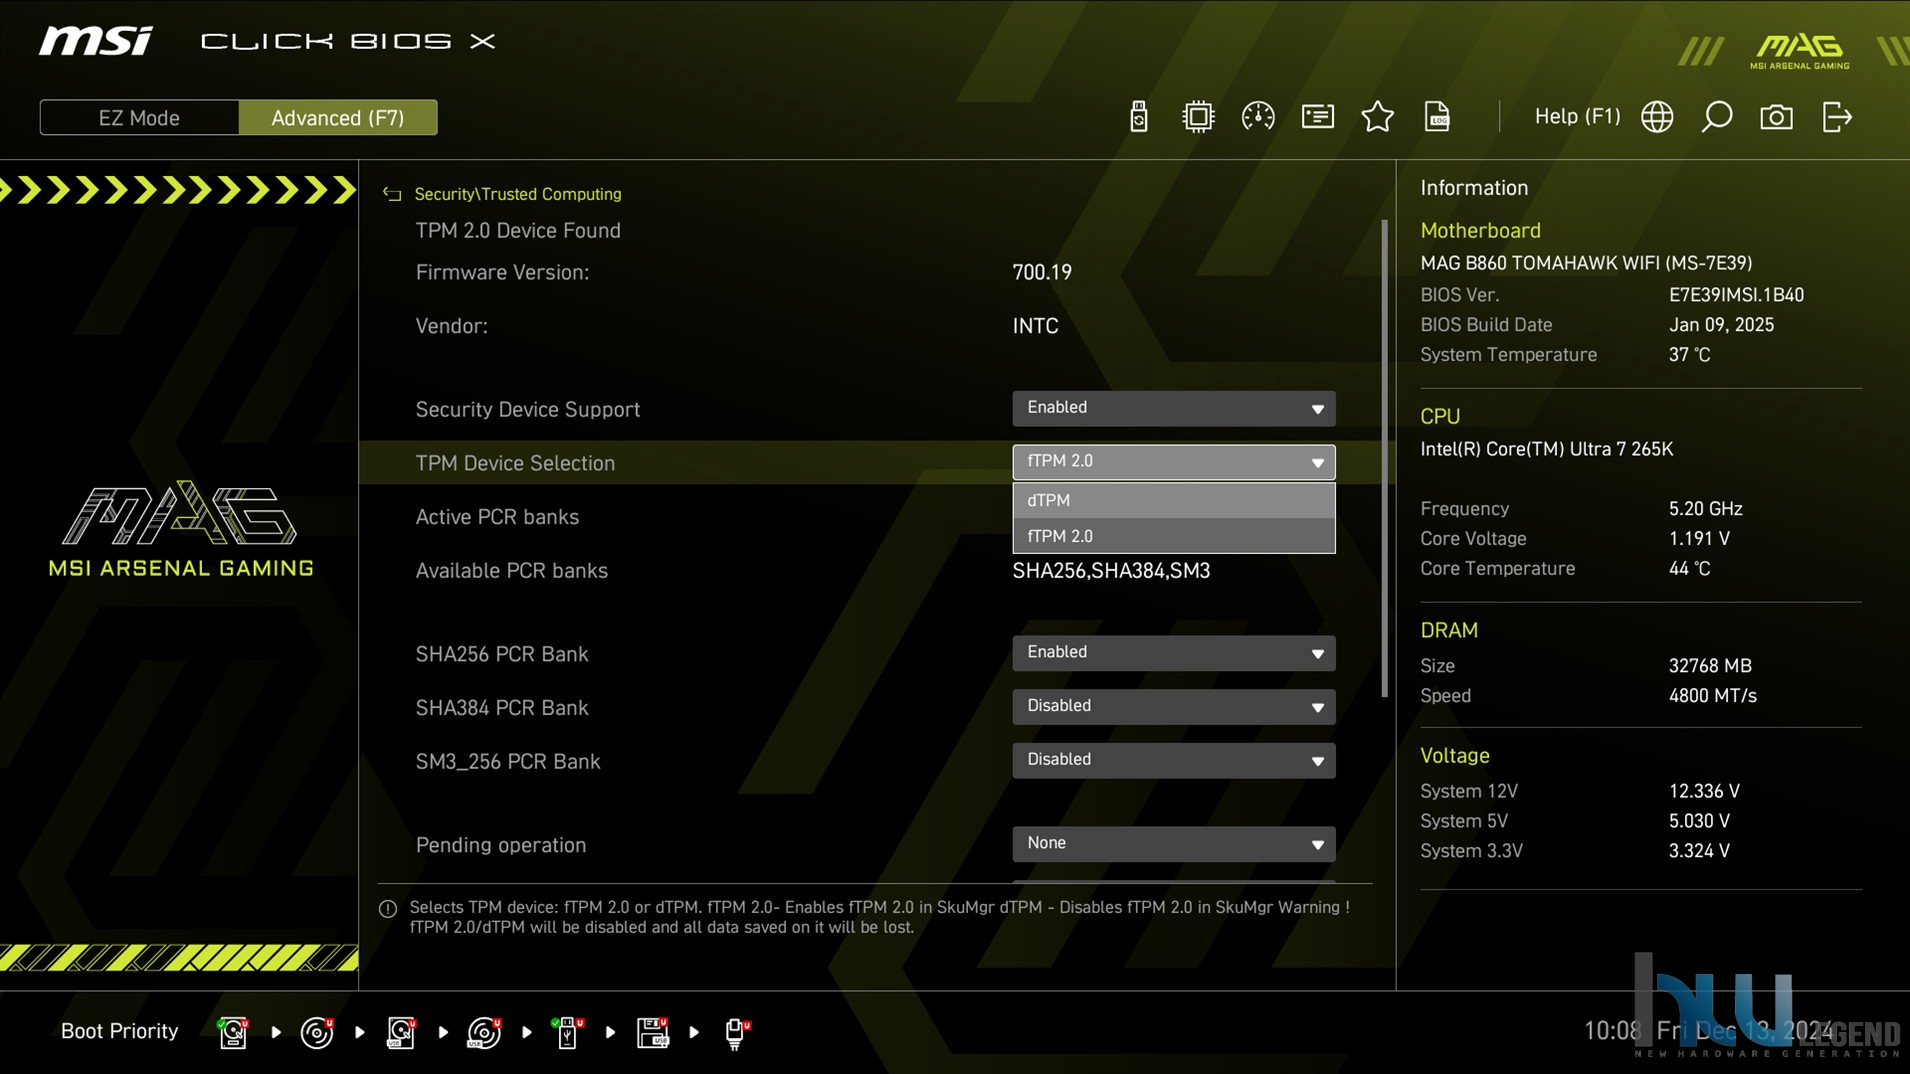The width and height of the screenshot is (1910, 1074).
Task: Select the optical disc boot device icon
Action: pos(317,1032)
